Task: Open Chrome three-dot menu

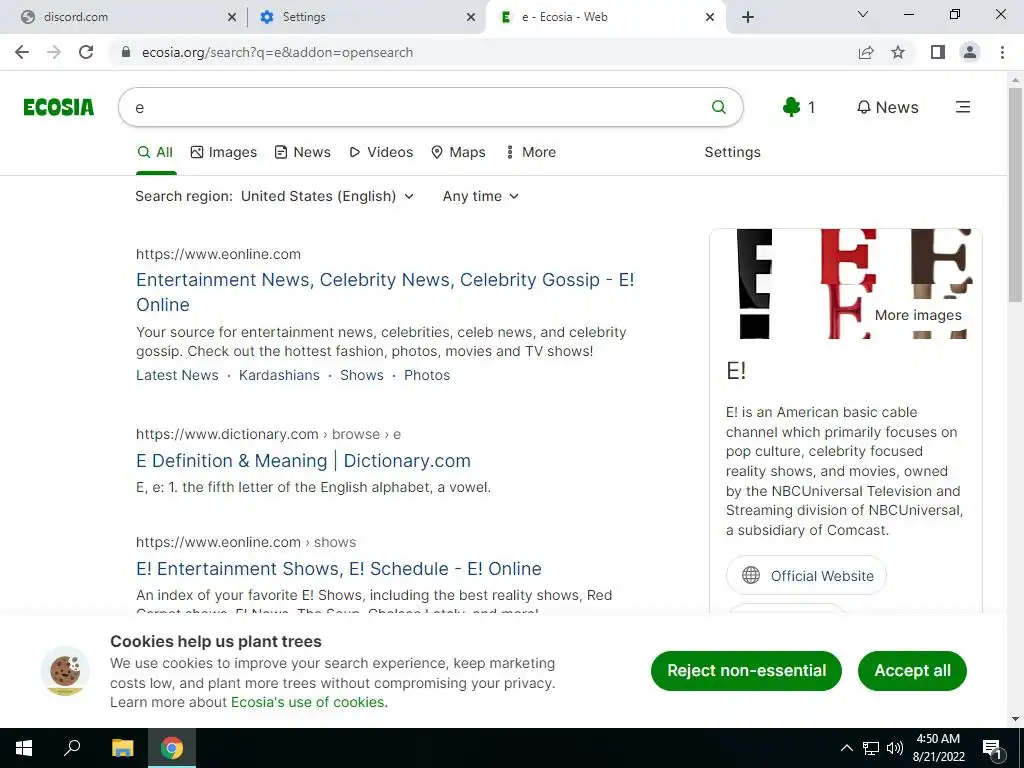Action: [1002, 52]
